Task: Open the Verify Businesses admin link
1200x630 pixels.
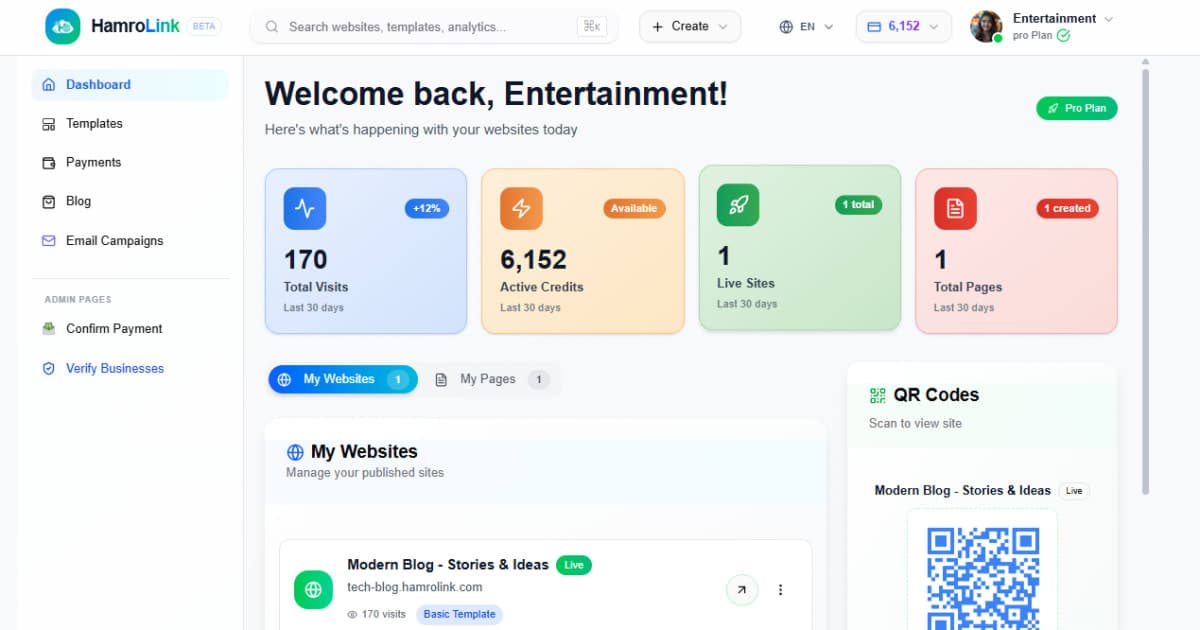Action: point(114,369)
